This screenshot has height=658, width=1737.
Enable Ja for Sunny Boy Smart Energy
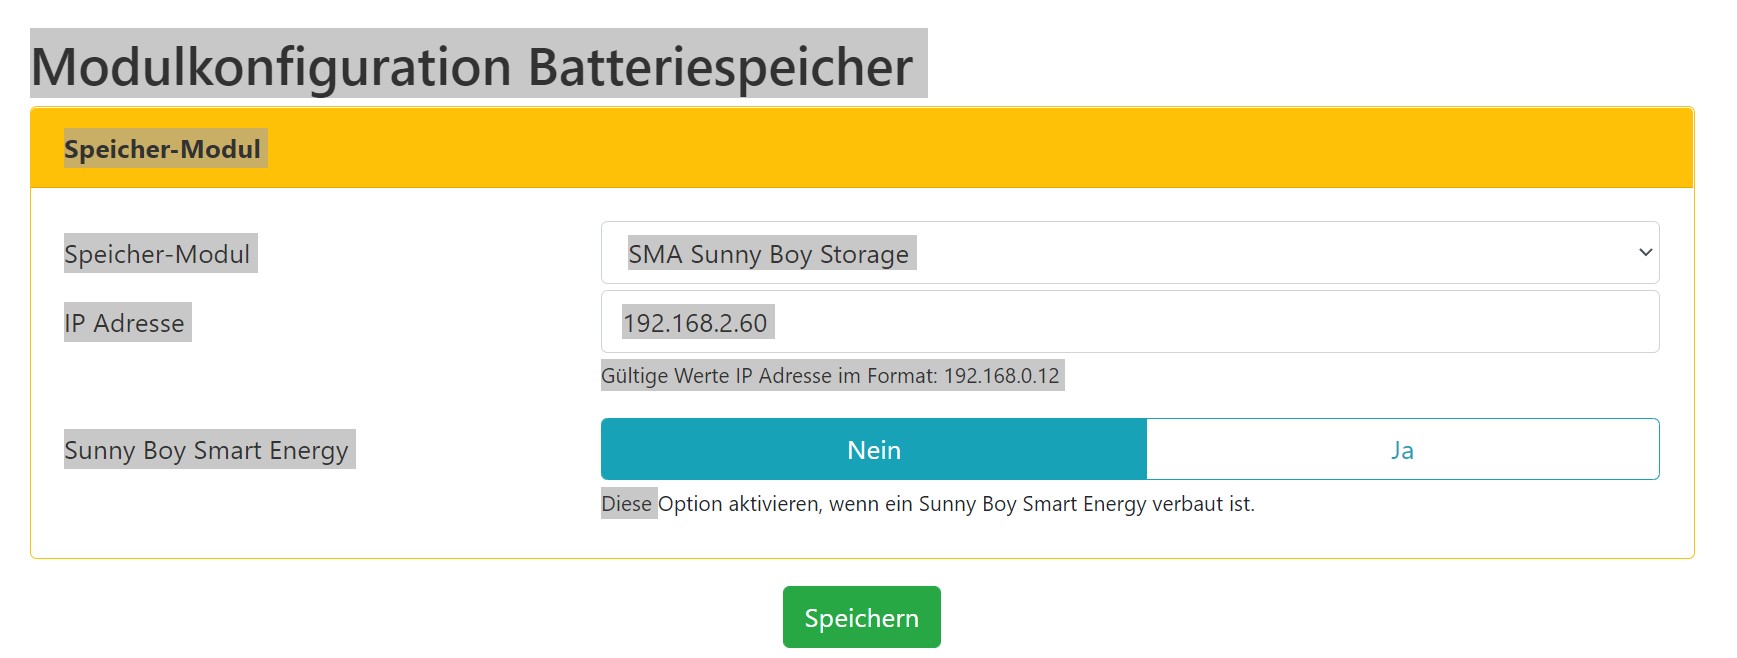click(1402, 450)
